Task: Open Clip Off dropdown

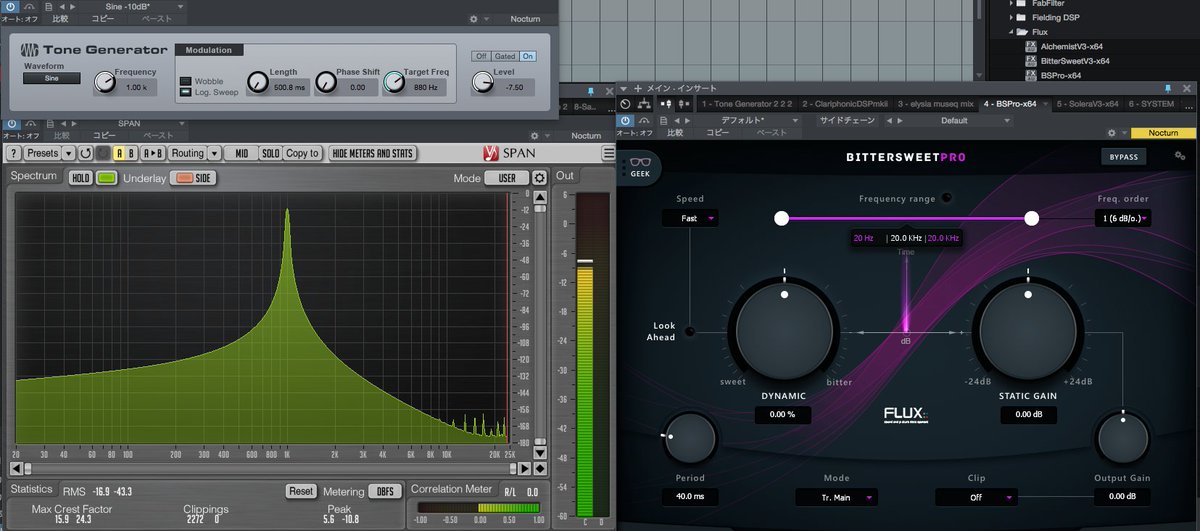Action: [x=976, y=497]
